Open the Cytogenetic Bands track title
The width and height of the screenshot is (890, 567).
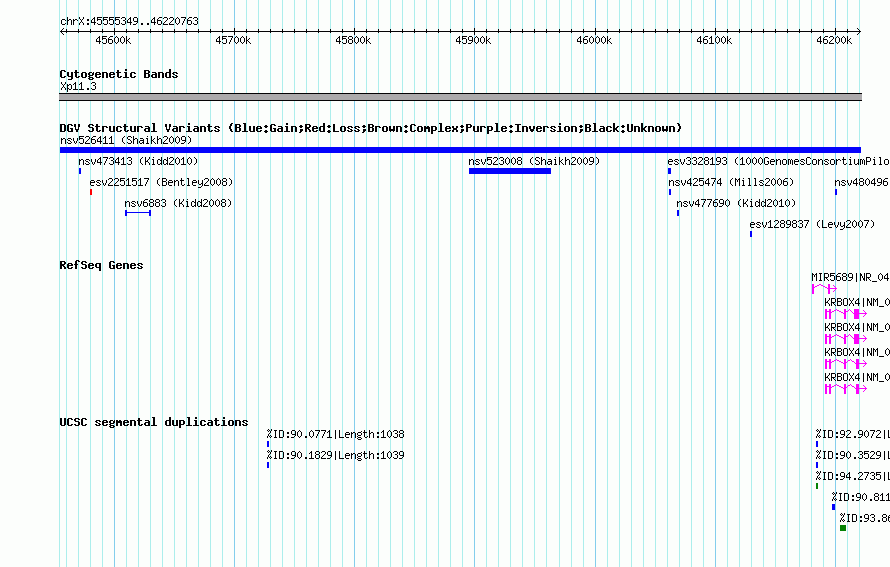(x=119, y=74)
